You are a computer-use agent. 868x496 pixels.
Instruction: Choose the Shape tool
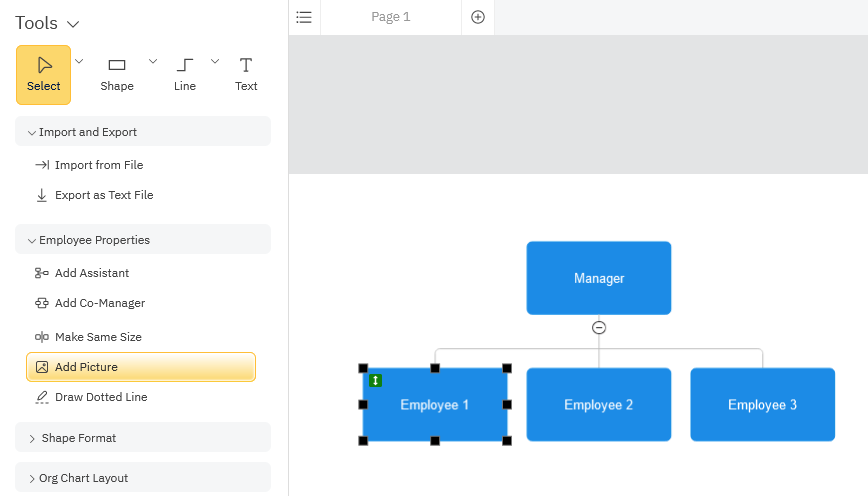[x=117, y=74]
